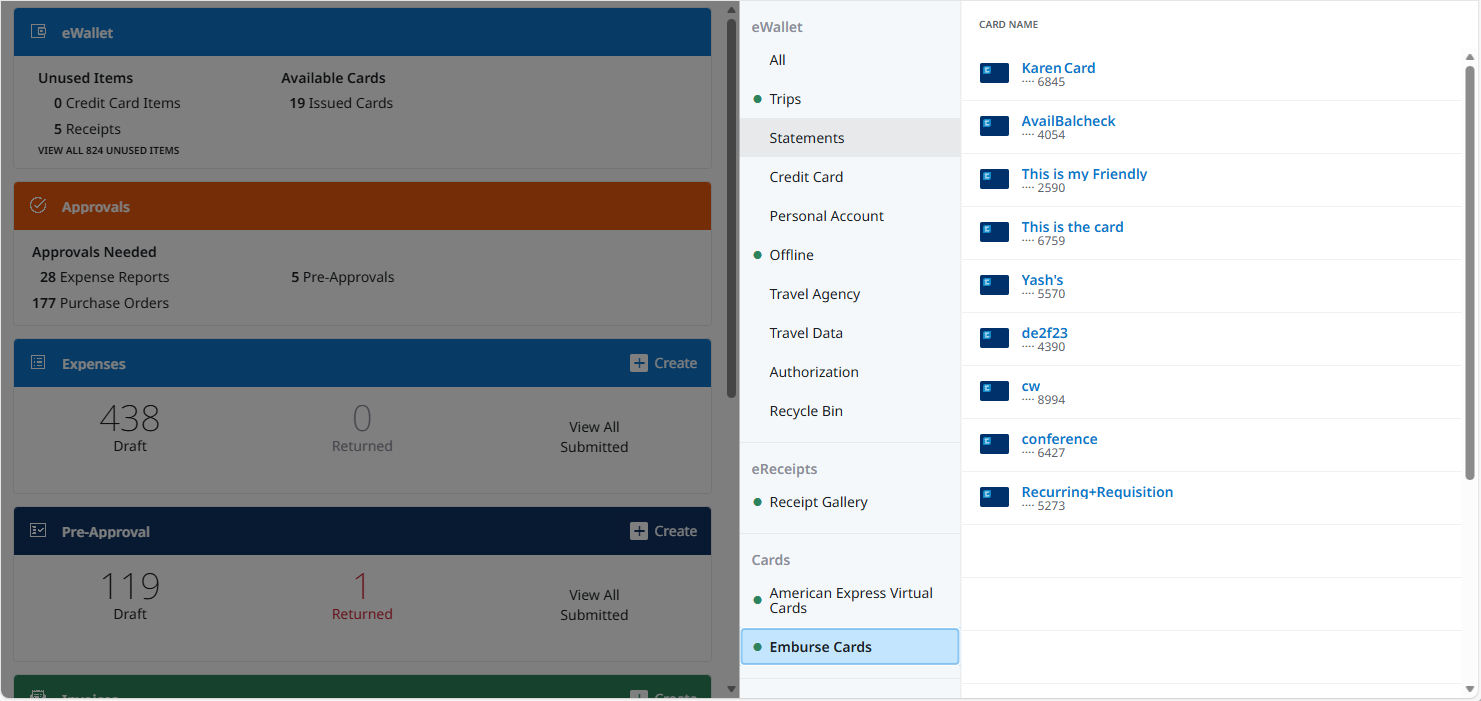Select the Emburse Cards tab

coord(821,646)
